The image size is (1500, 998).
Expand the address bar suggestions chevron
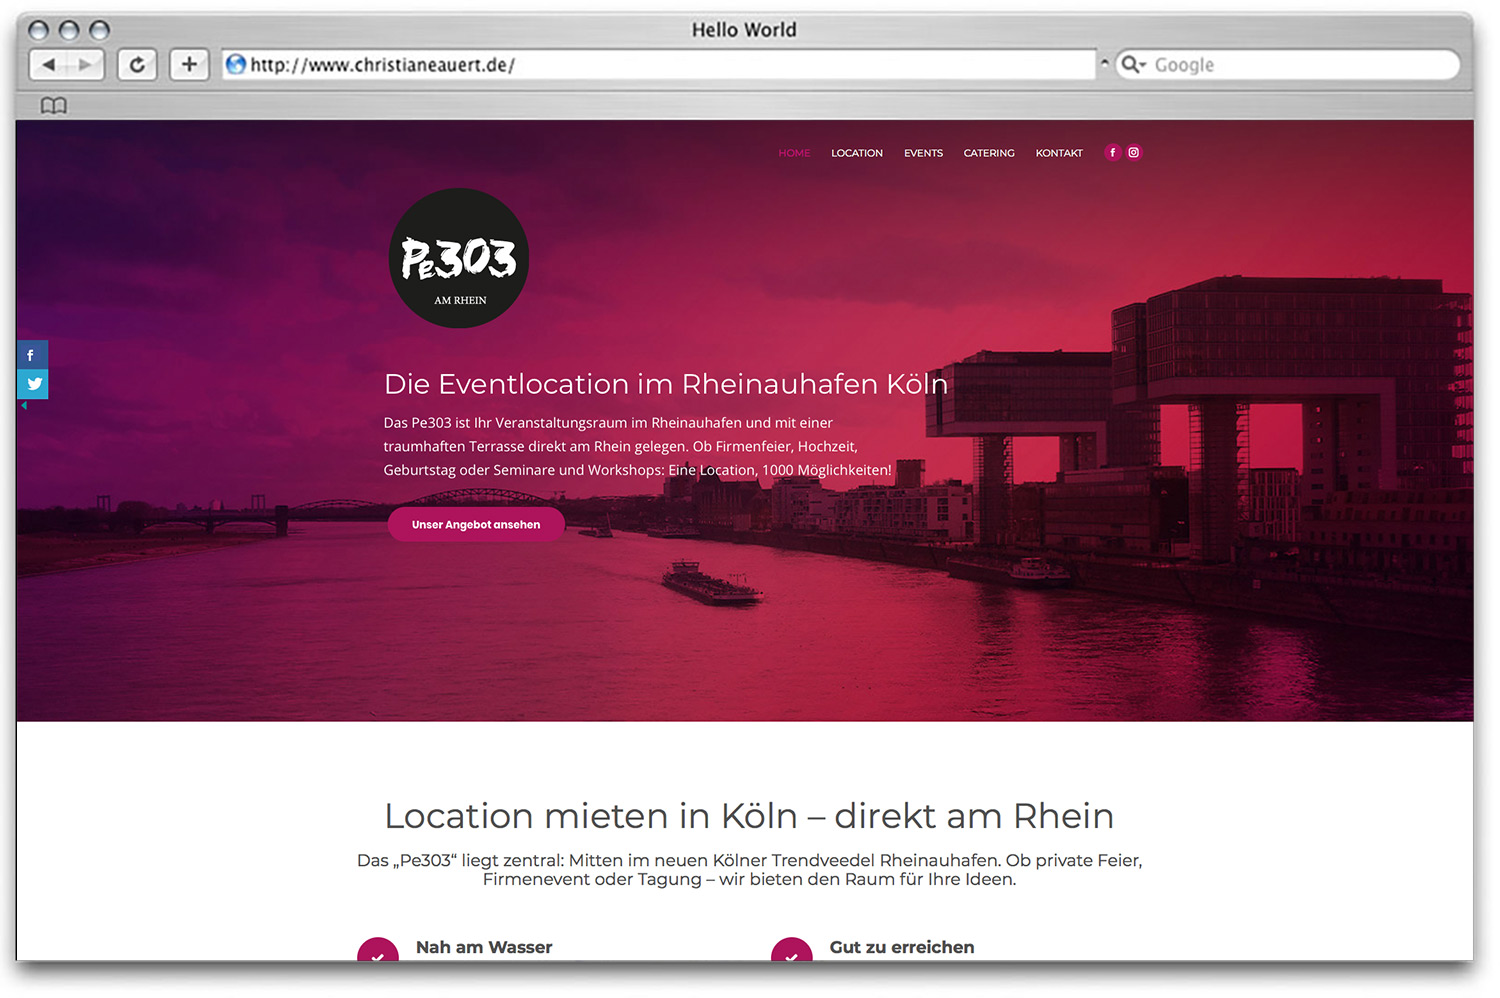[x=1104, y=62]
